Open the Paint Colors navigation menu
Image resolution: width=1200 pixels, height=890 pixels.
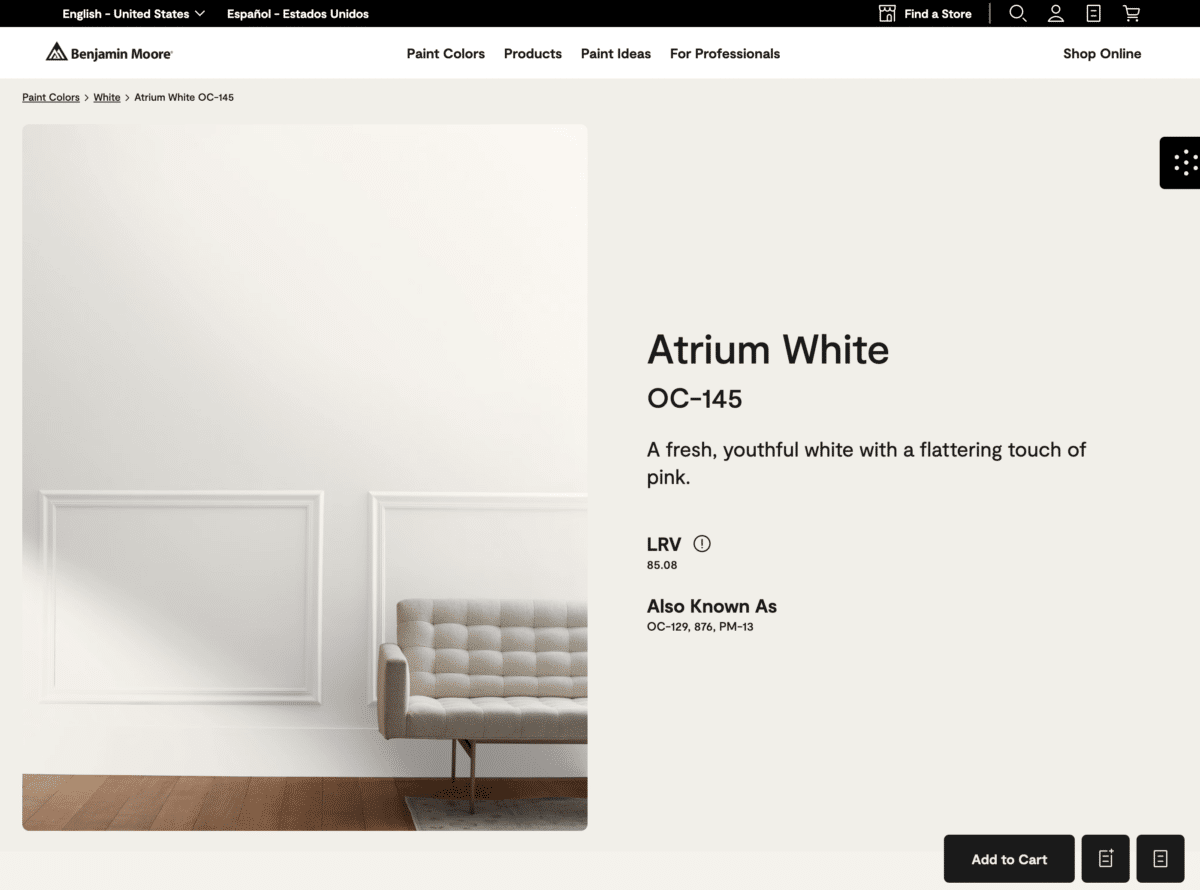pos(445,53)
